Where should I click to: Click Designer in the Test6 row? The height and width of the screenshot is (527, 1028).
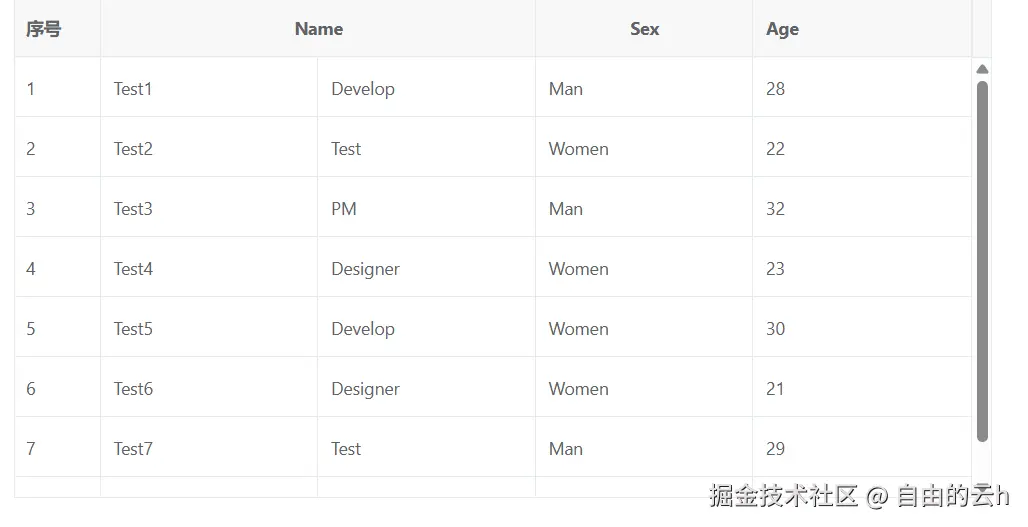(365, 389)
